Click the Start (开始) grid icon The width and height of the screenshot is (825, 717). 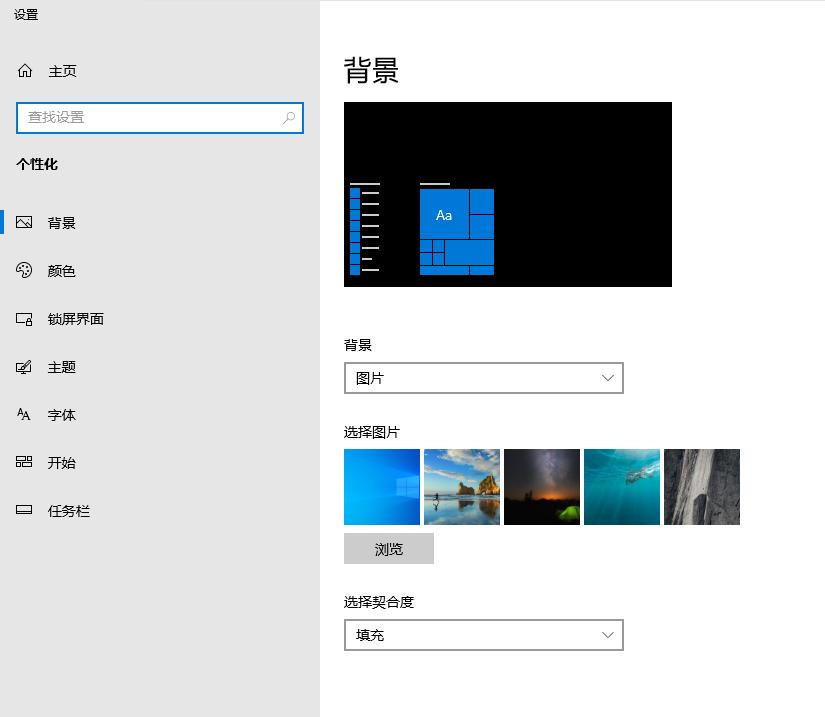tap(25, 463)
